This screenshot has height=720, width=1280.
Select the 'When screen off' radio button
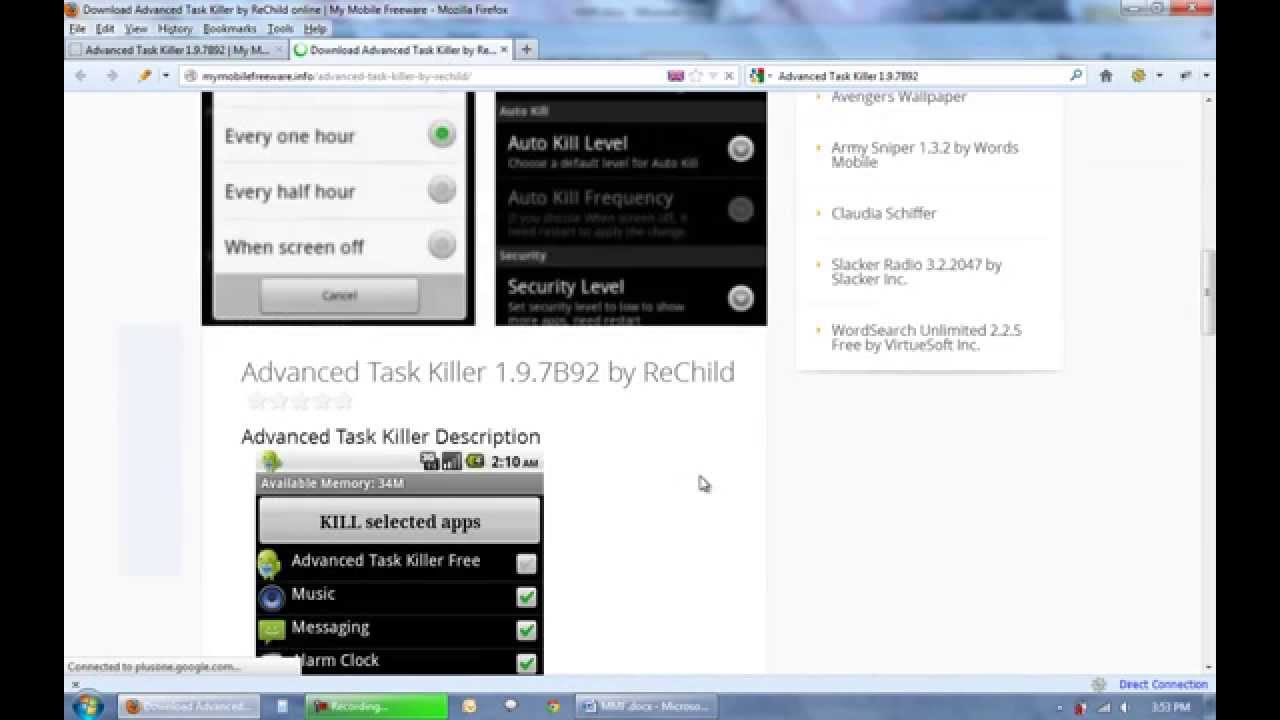click(441, 245)
